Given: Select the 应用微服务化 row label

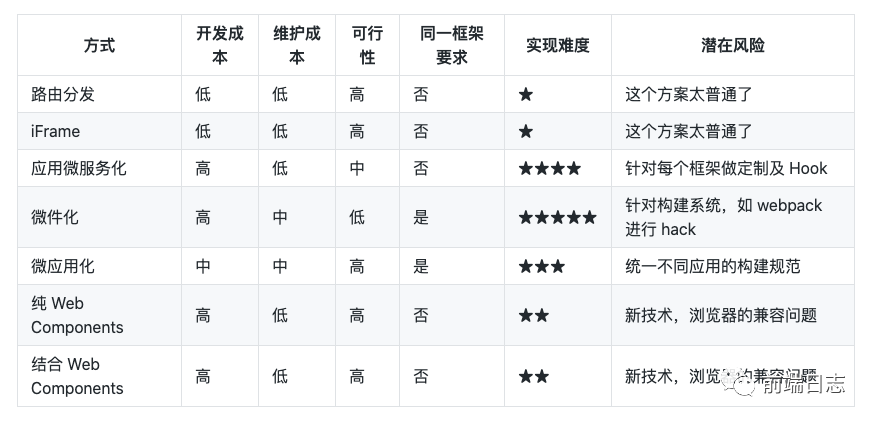Looking at the screenshot, I should click(79, 168).
